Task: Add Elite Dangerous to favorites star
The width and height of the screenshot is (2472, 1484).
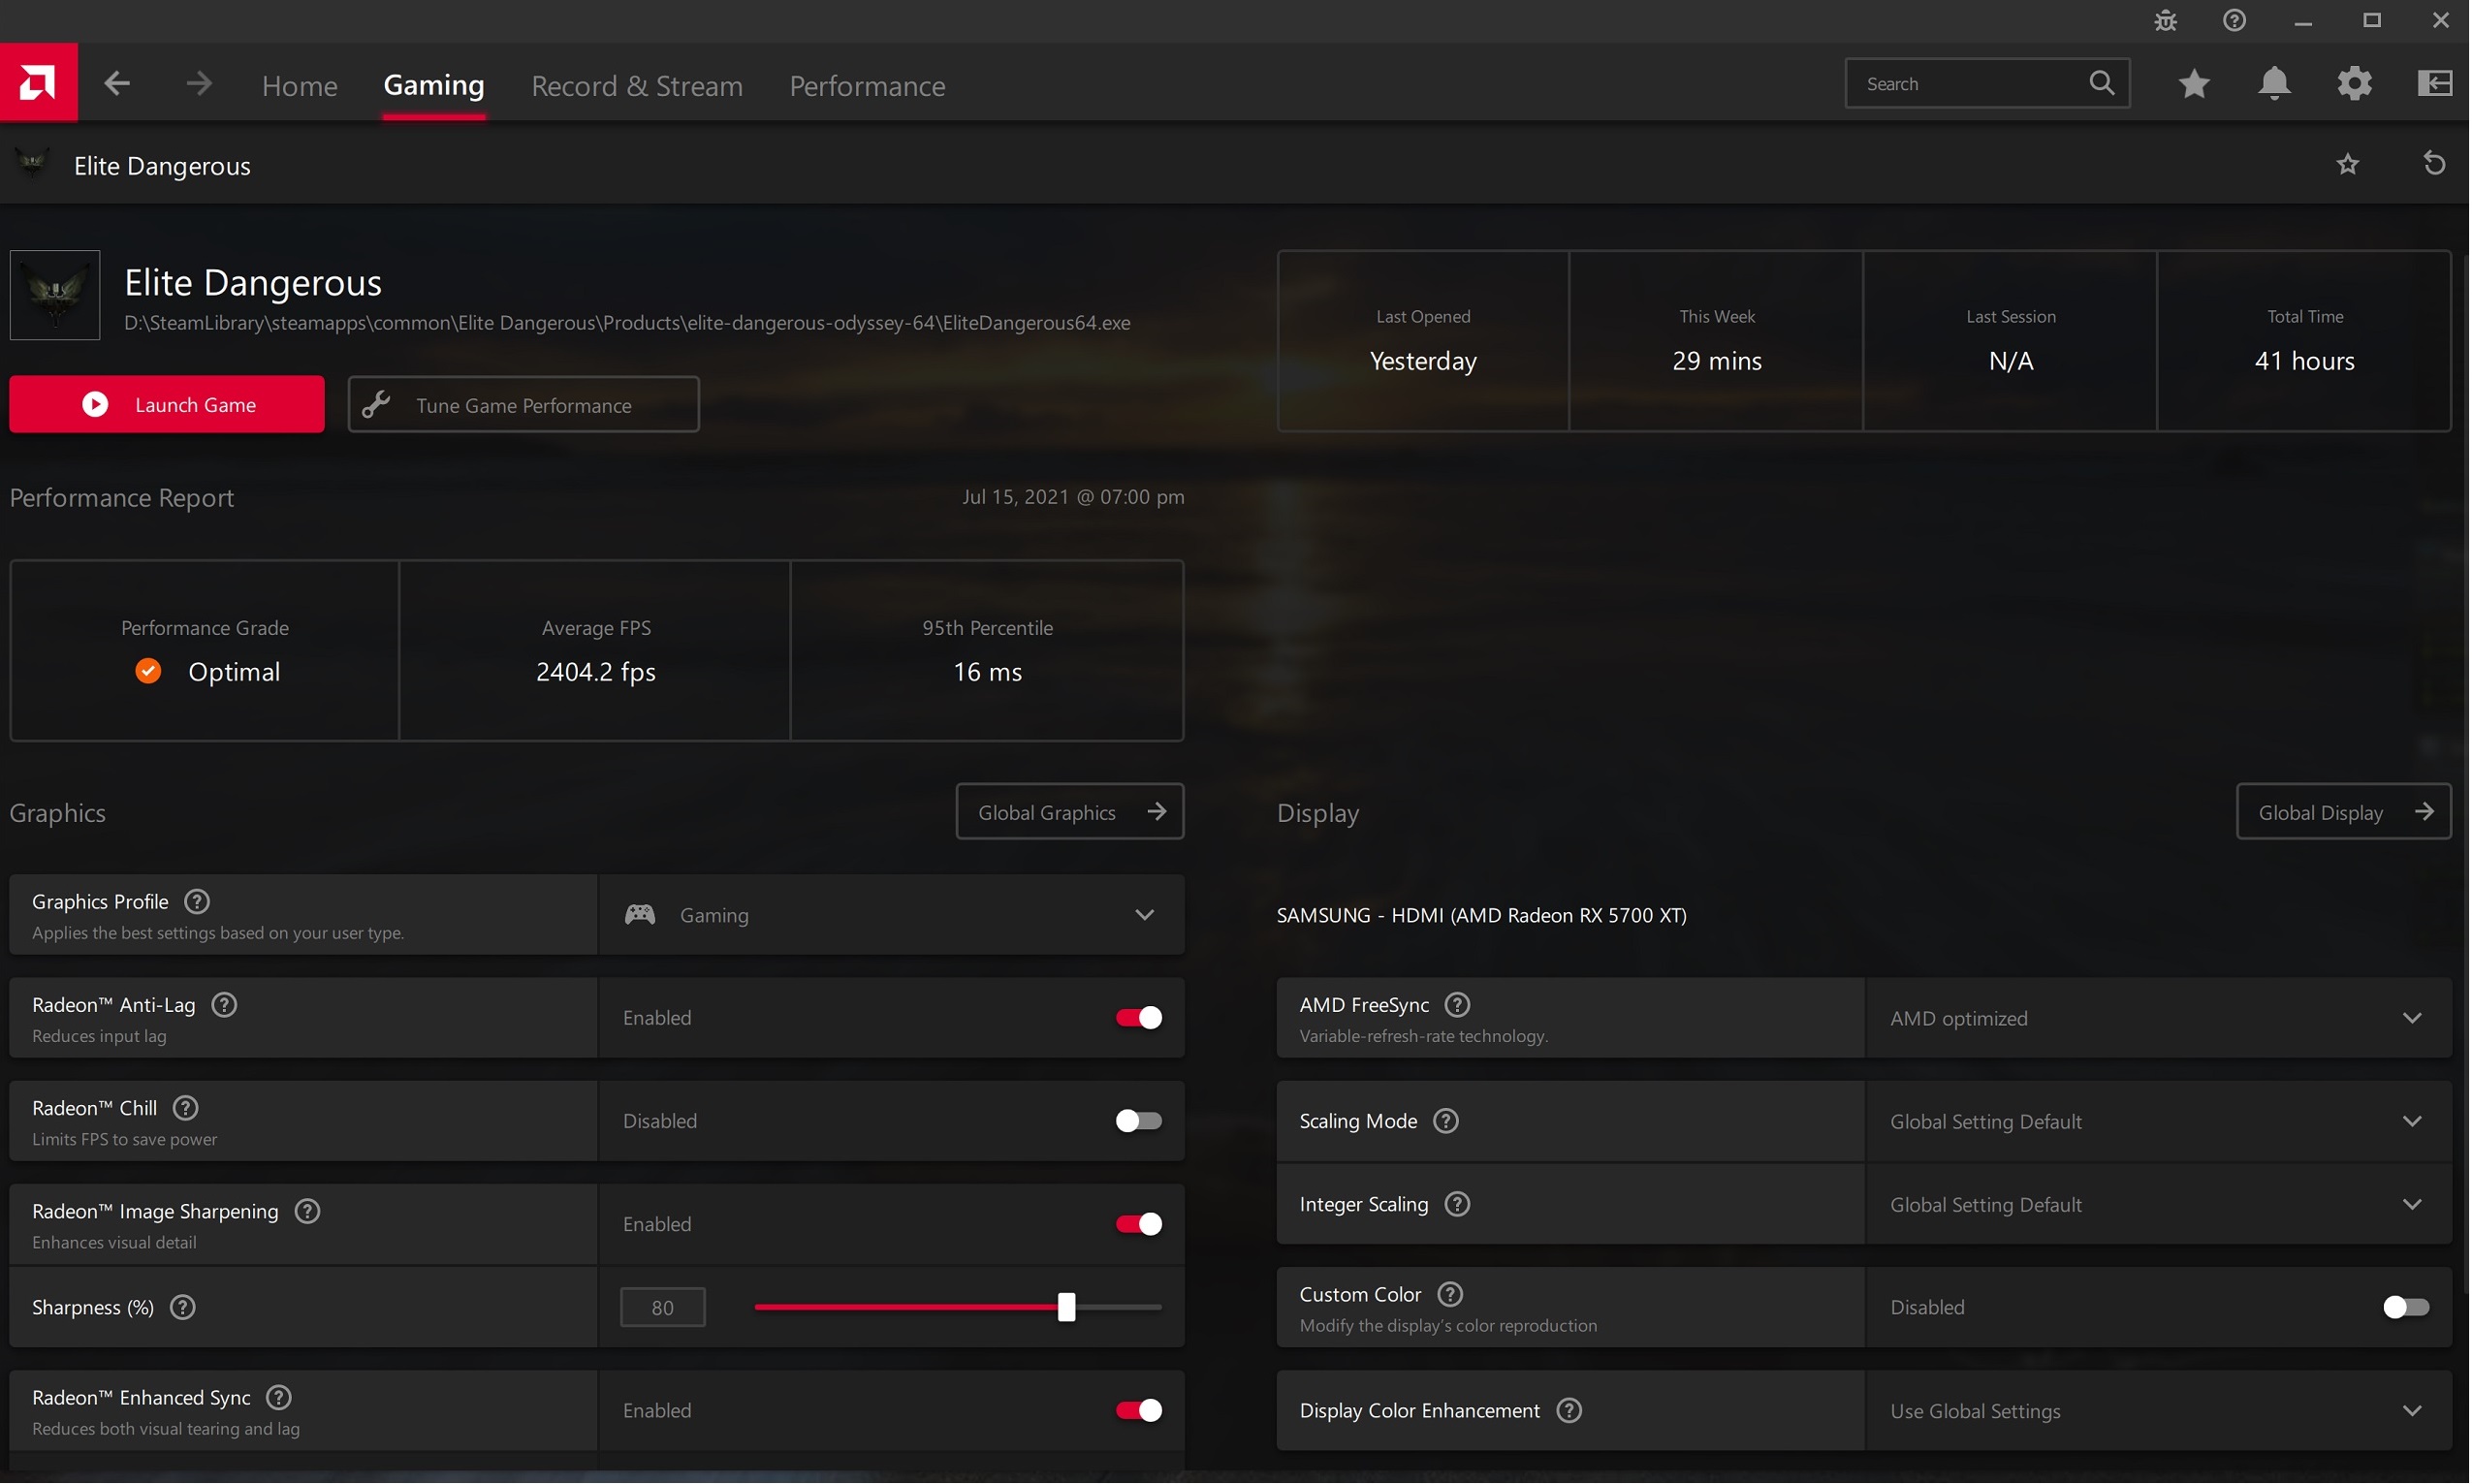Action: pyautogui.click(x=2348, y=164)
